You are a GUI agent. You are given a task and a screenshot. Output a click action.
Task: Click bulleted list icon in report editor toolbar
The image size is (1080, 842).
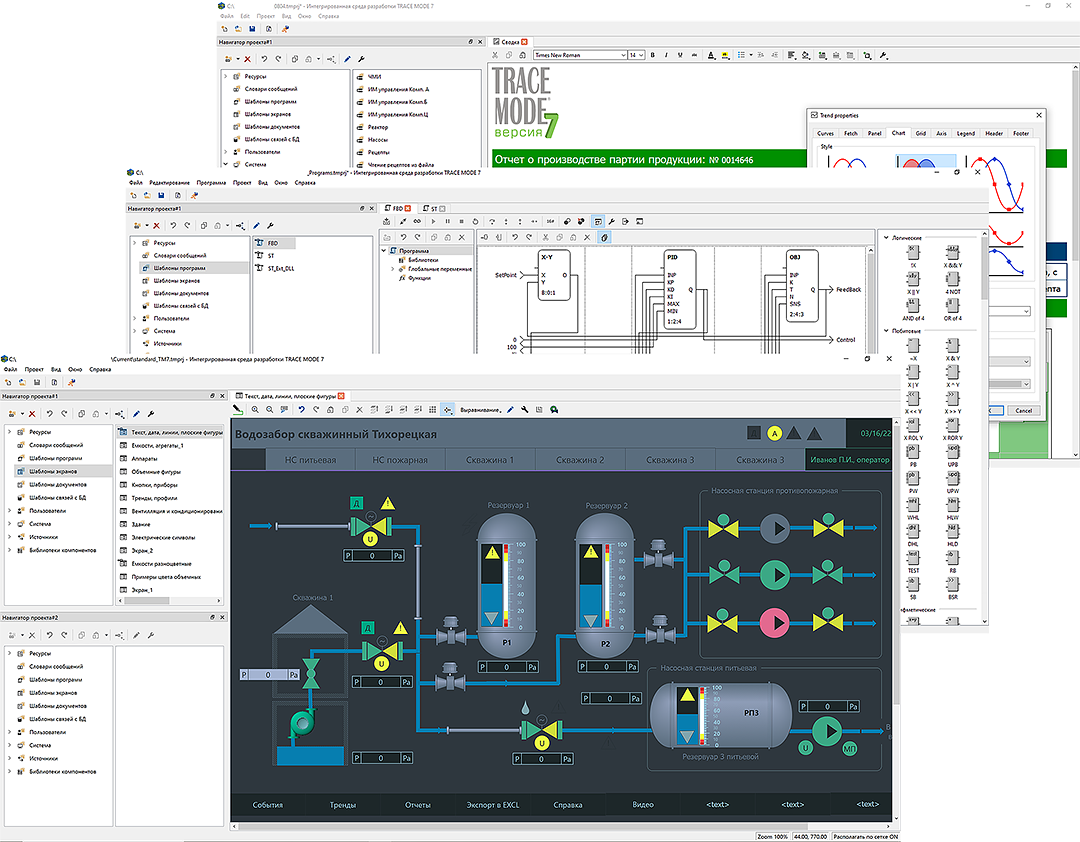(x=741, y=55)
